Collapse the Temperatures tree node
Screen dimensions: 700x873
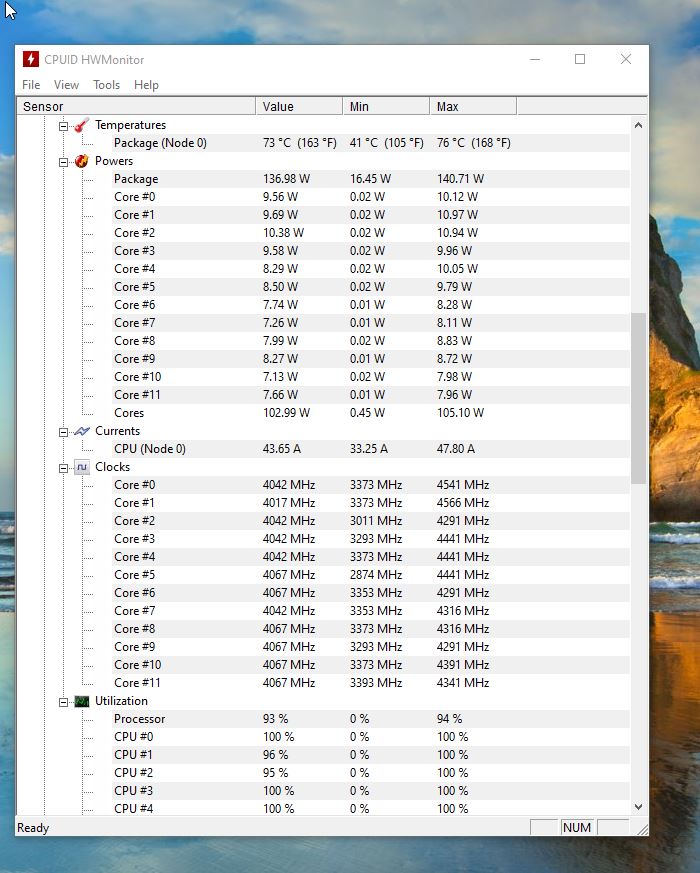click(63, 126)
